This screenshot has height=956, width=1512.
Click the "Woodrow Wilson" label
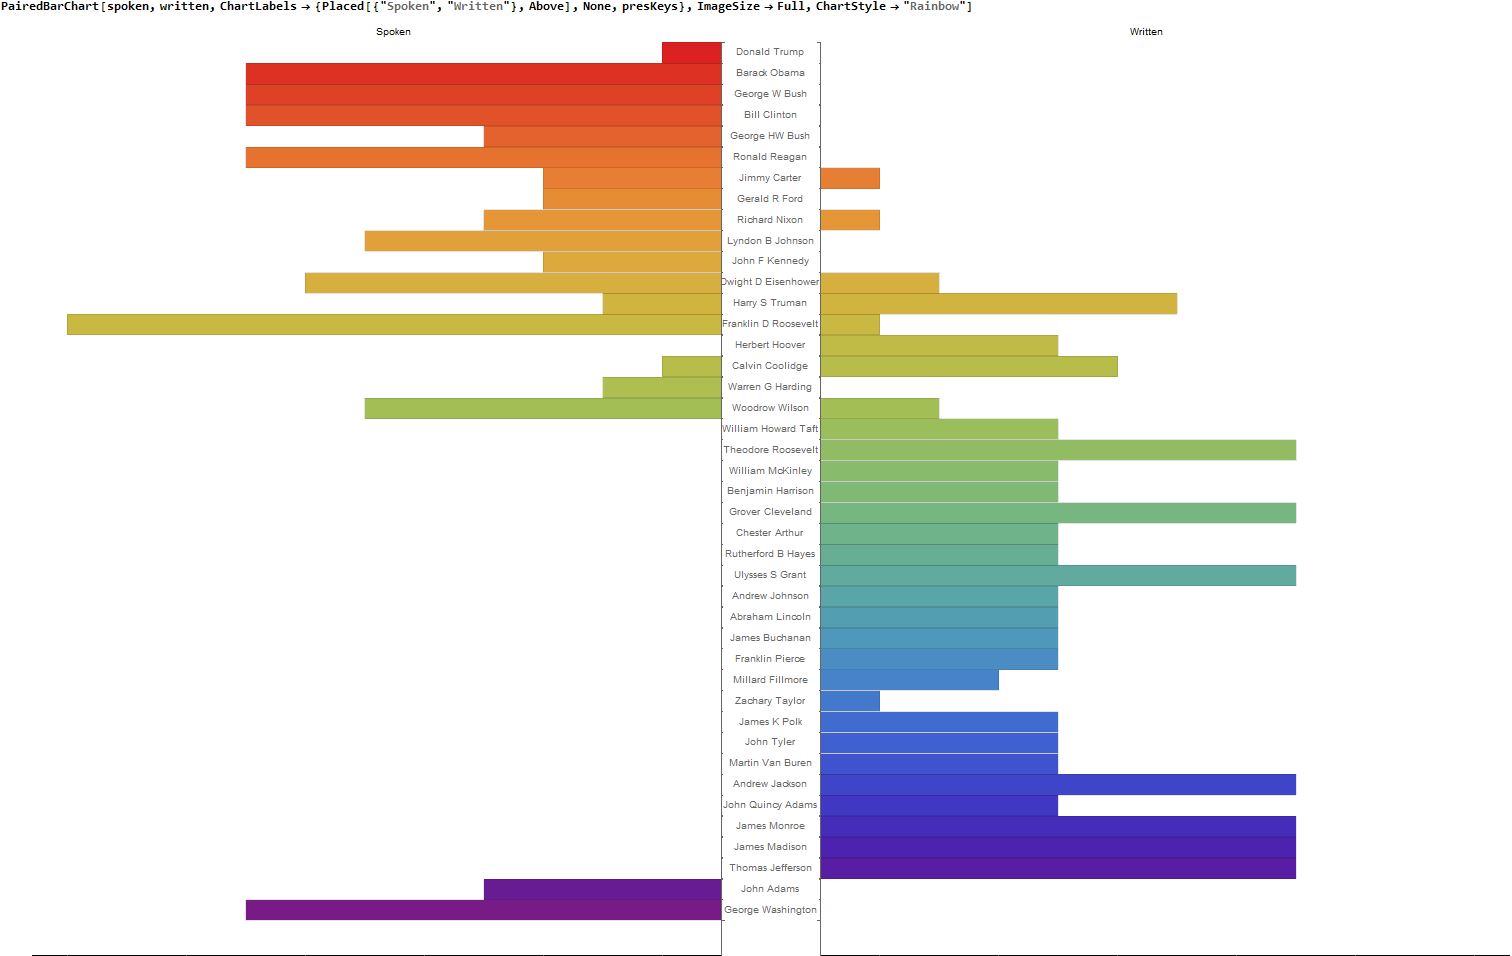pos(770,408)
